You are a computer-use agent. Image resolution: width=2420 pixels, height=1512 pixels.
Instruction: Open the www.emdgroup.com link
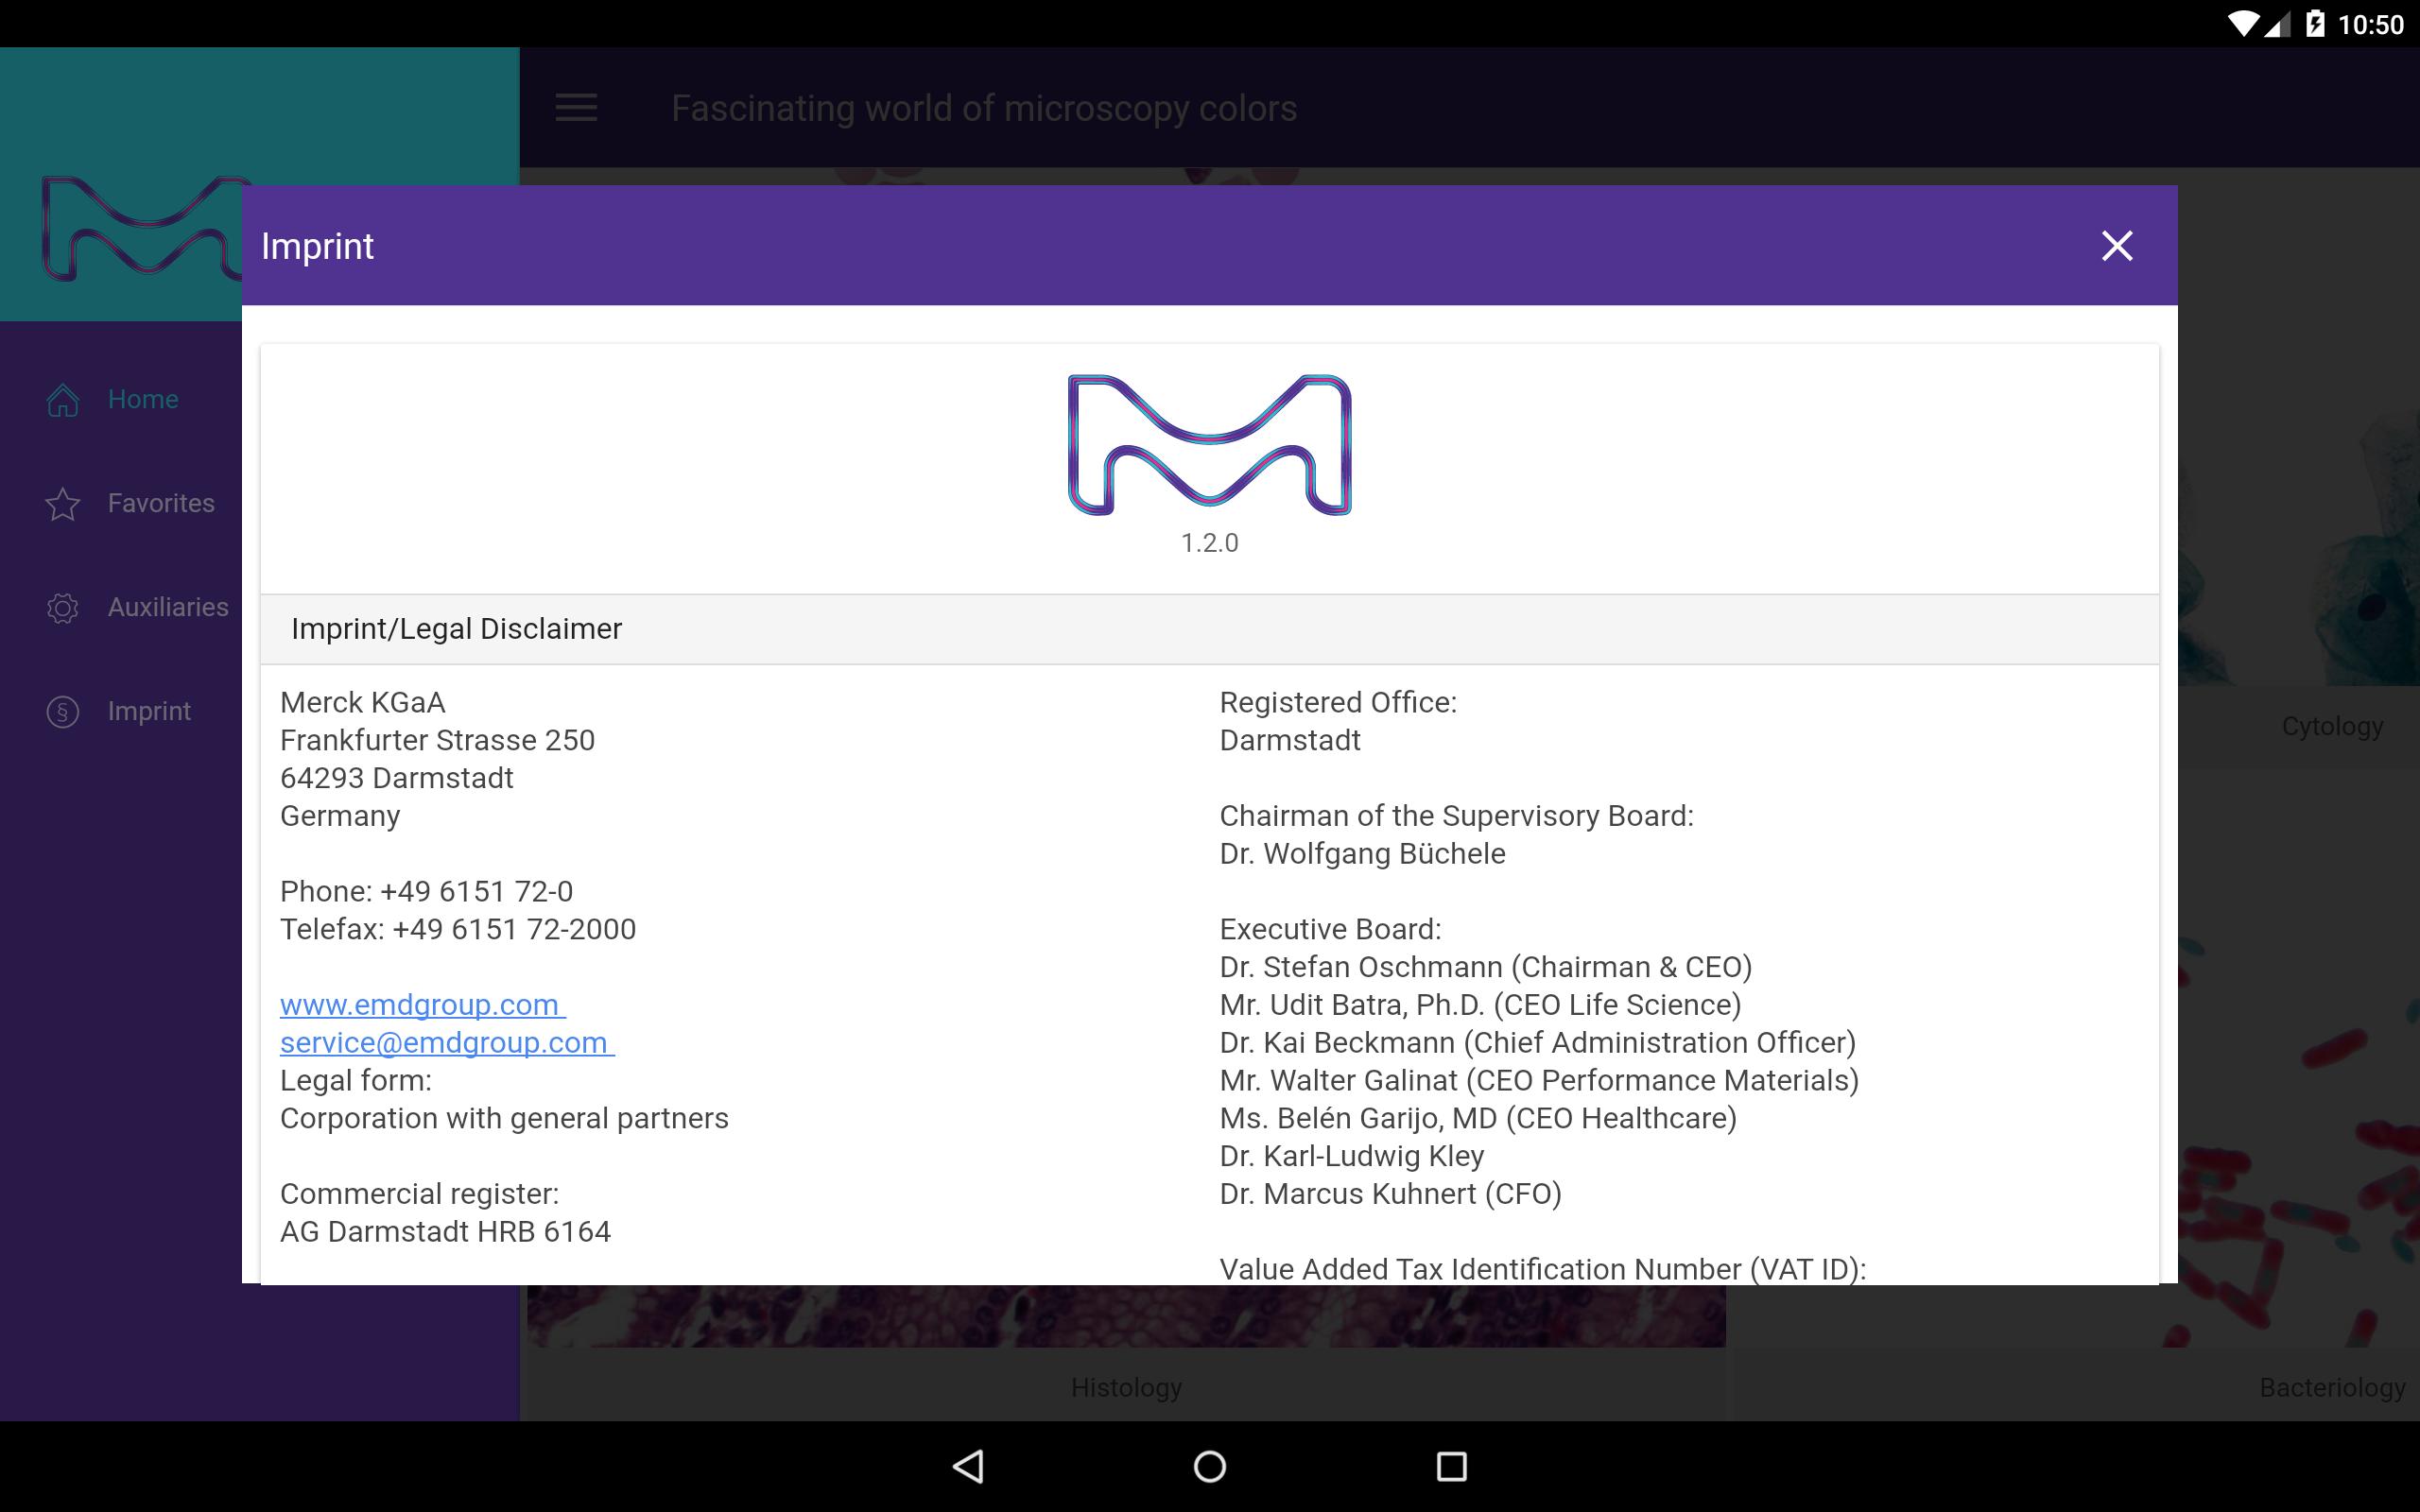coord(422,1005)
